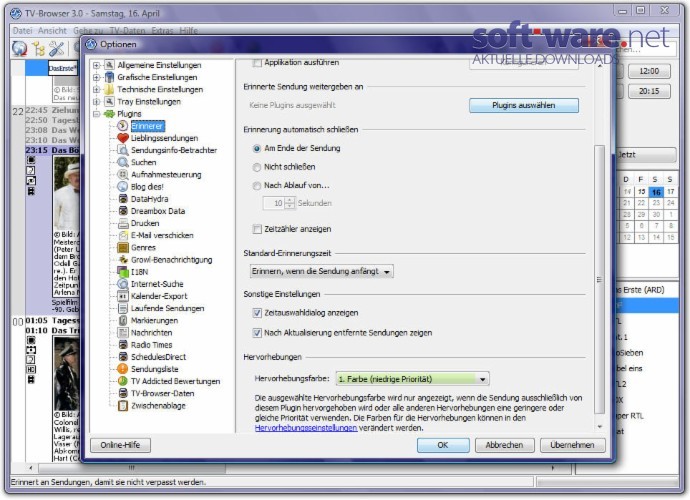Choose Nach Ablauf von... option
This screenshot has width=690, height=500.
tap(257, 186)
